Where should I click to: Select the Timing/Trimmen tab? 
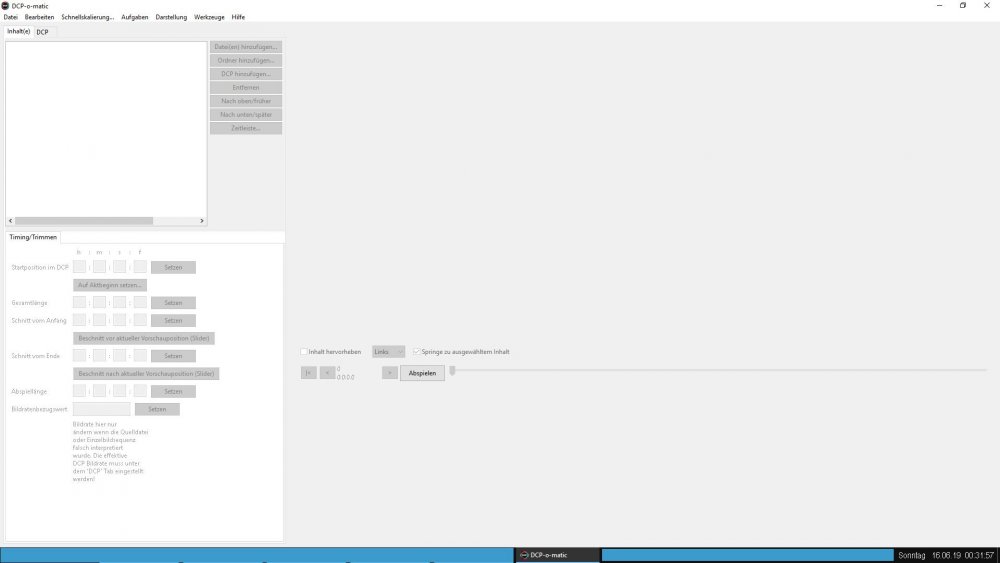[x=33, y=237]
